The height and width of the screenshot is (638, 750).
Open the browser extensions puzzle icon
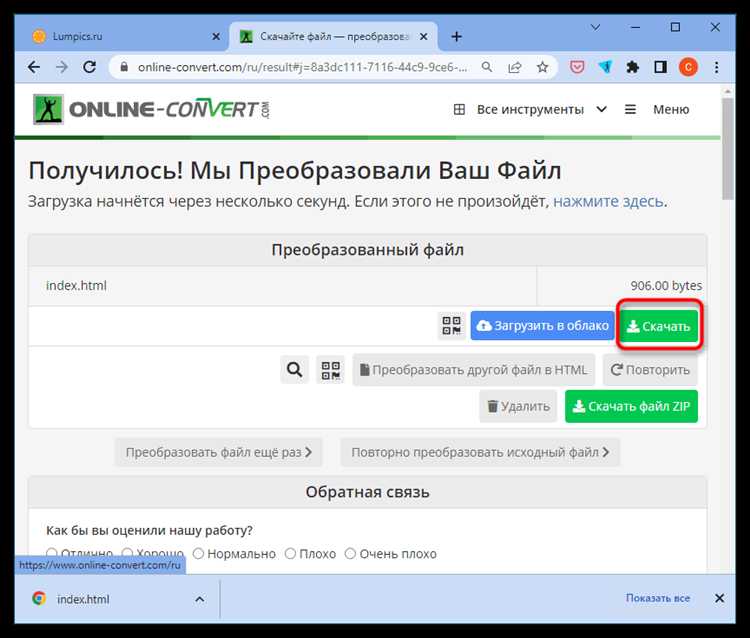[x=633, y=67]
